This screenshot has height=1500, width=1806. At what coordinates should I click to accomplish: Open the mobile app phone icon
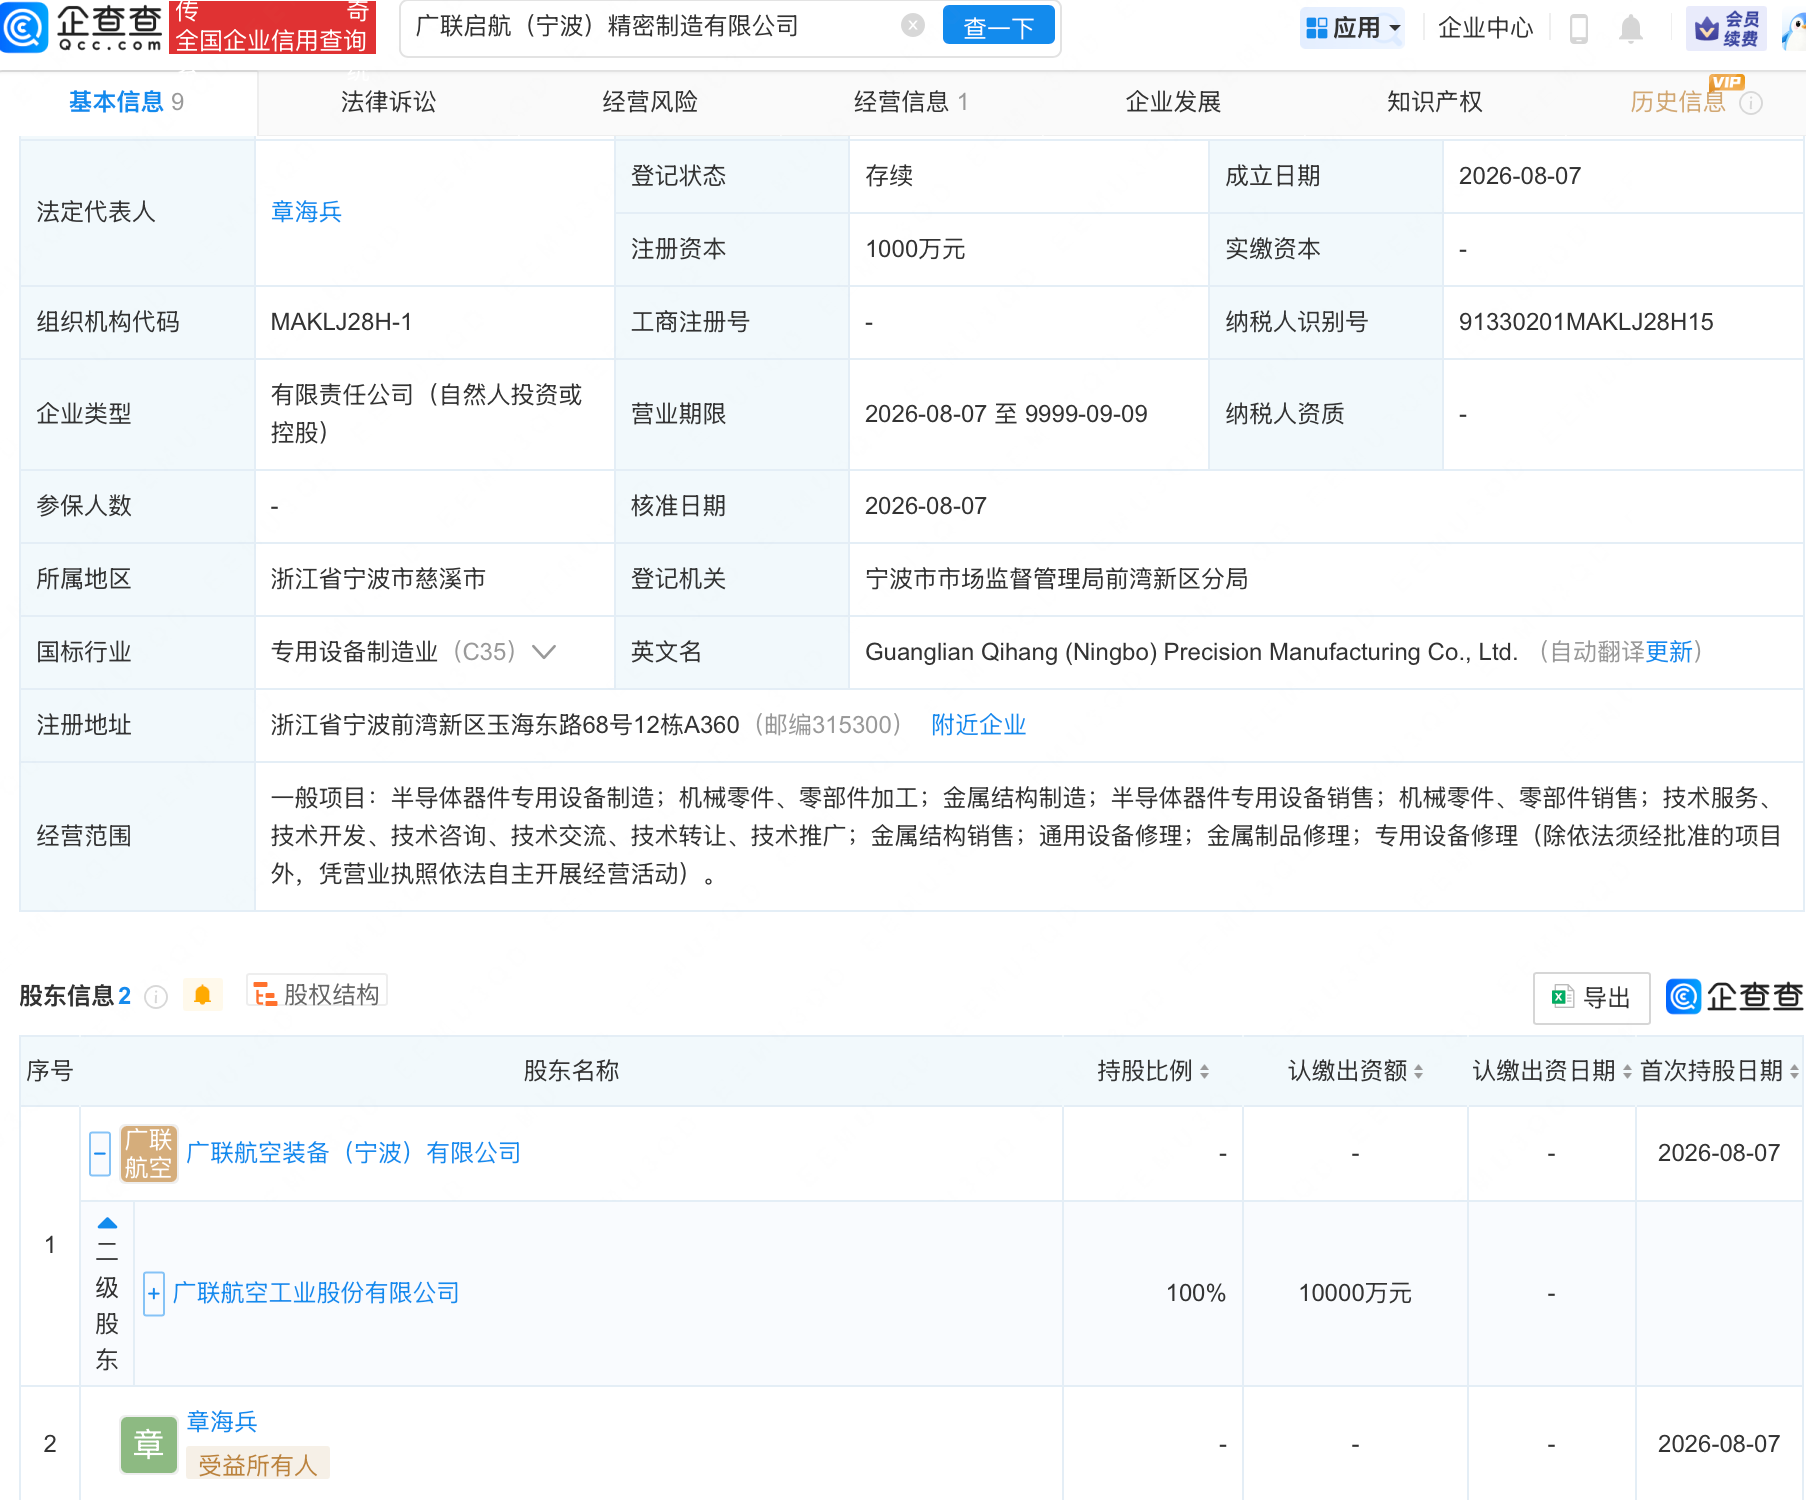click(1579, 28)
